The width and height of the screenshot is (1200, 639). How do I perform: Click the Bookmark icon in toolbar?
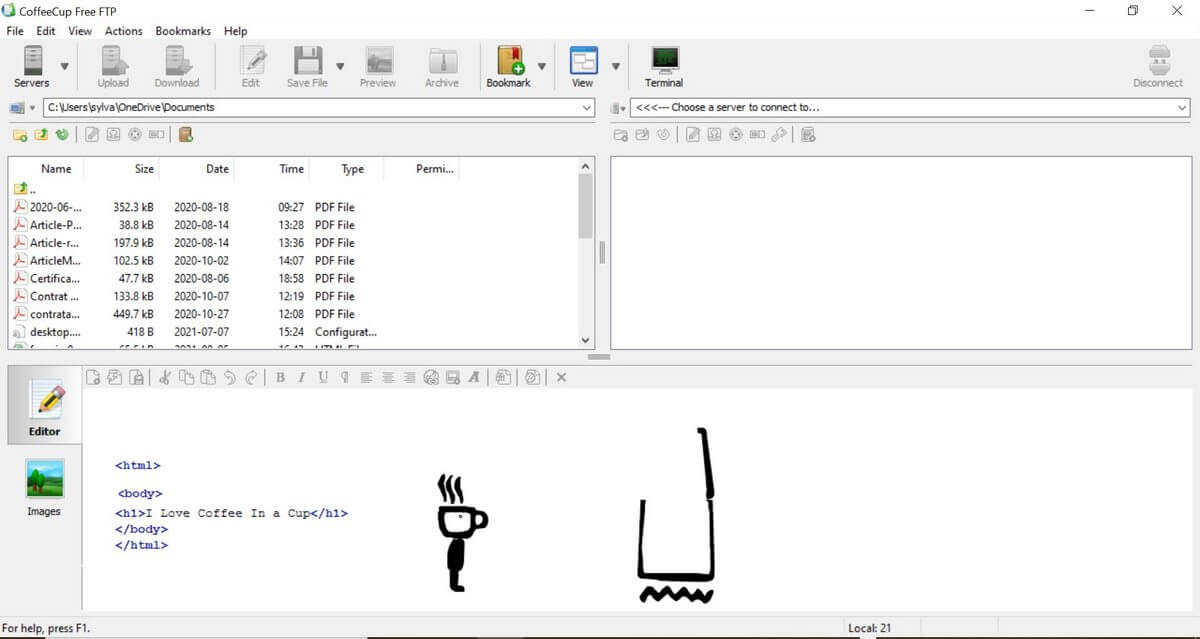(509, 66)
